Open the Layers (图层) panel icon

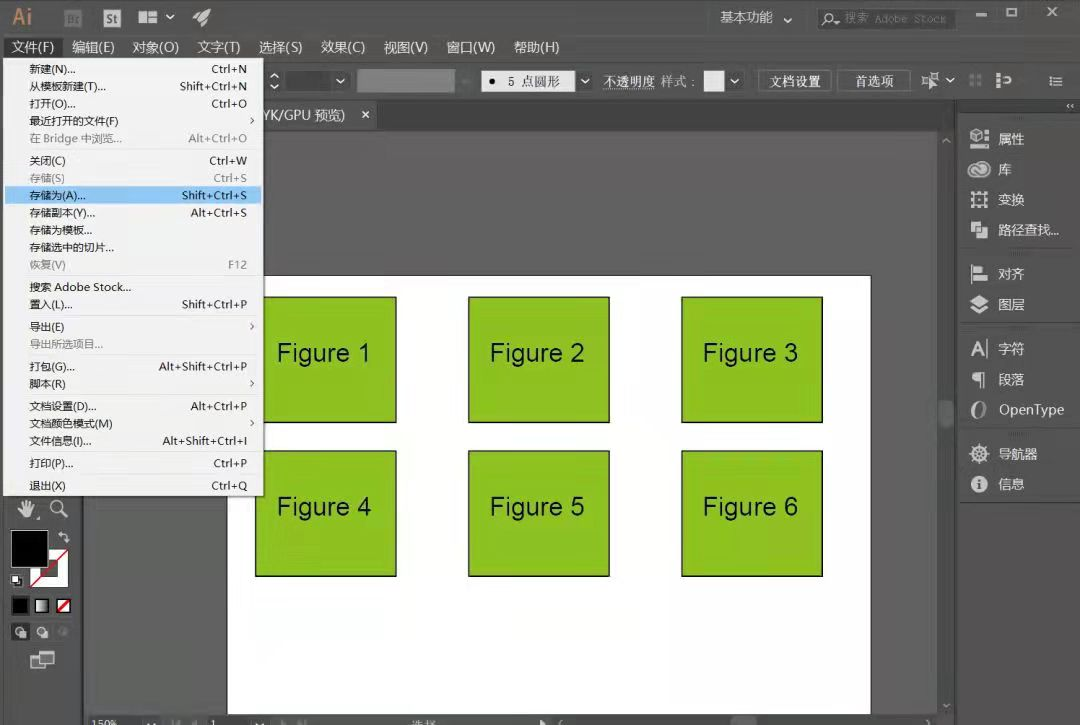(x=979, y=304)
